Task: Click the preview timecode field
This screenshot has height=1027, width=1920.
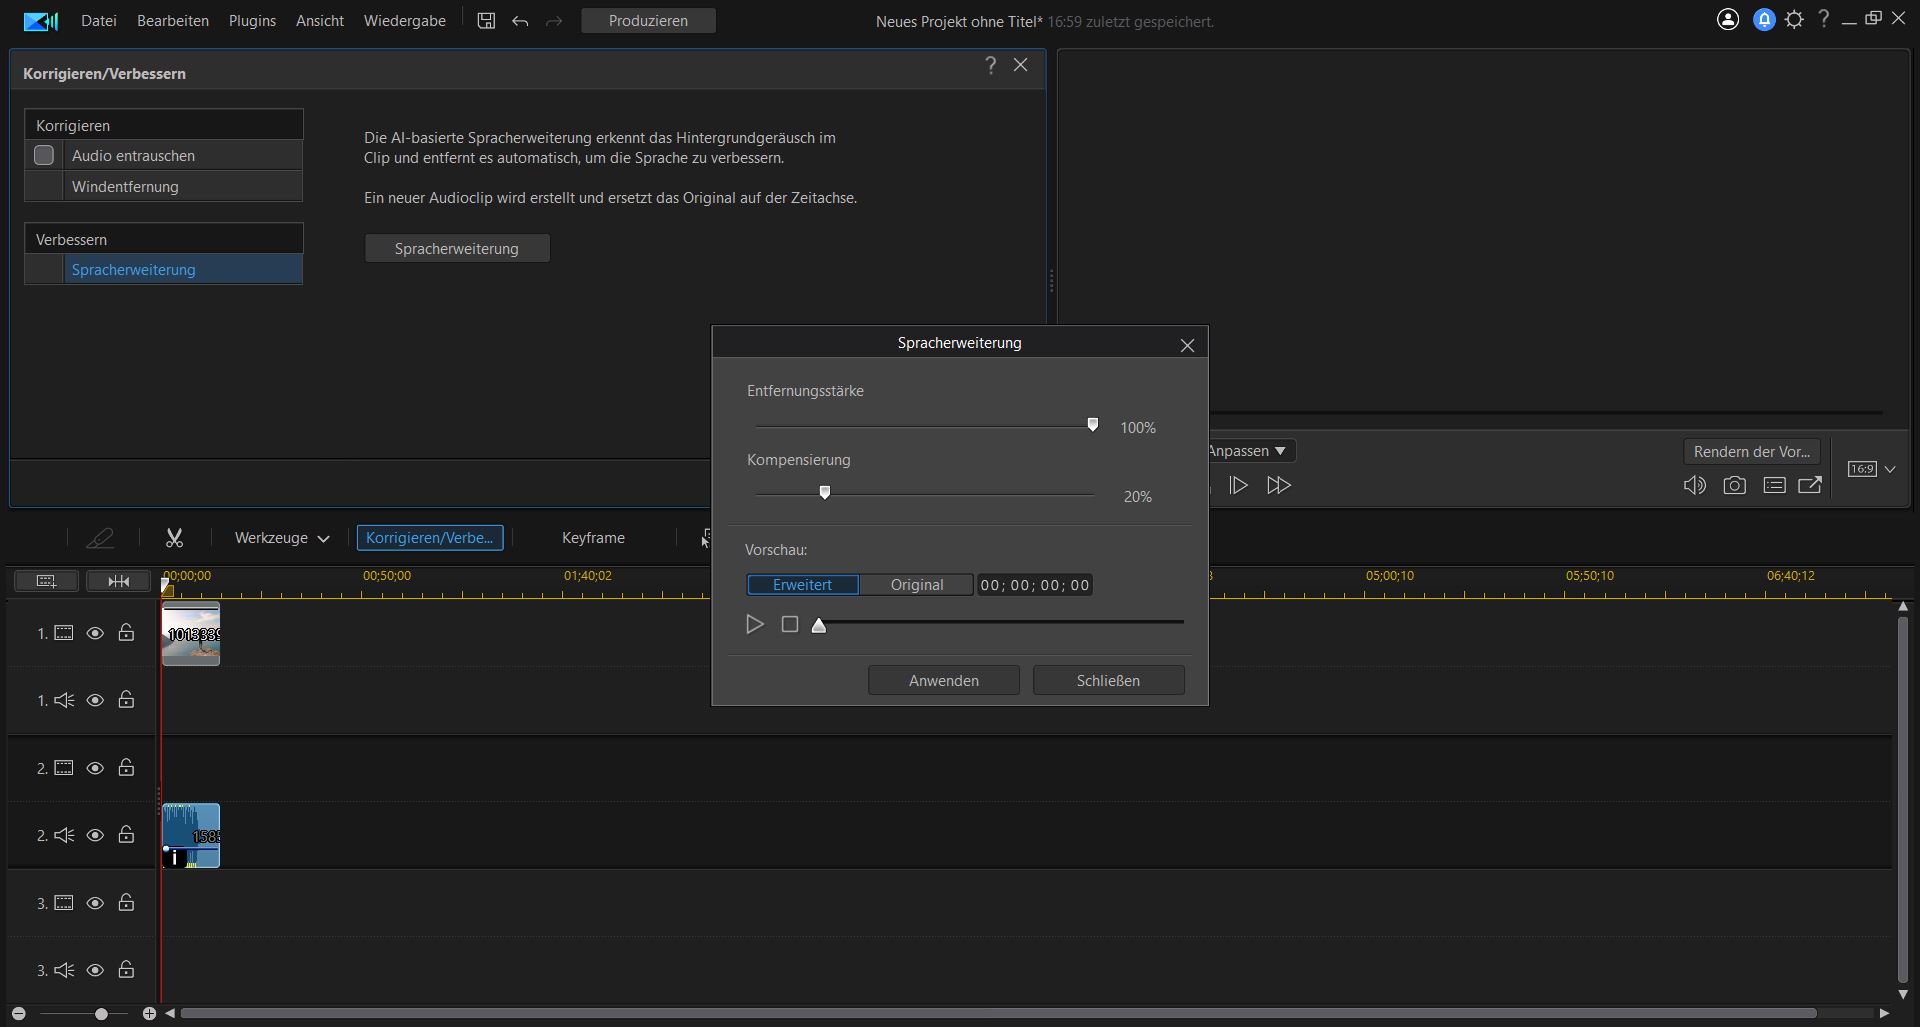Action: coord(1035,585)
